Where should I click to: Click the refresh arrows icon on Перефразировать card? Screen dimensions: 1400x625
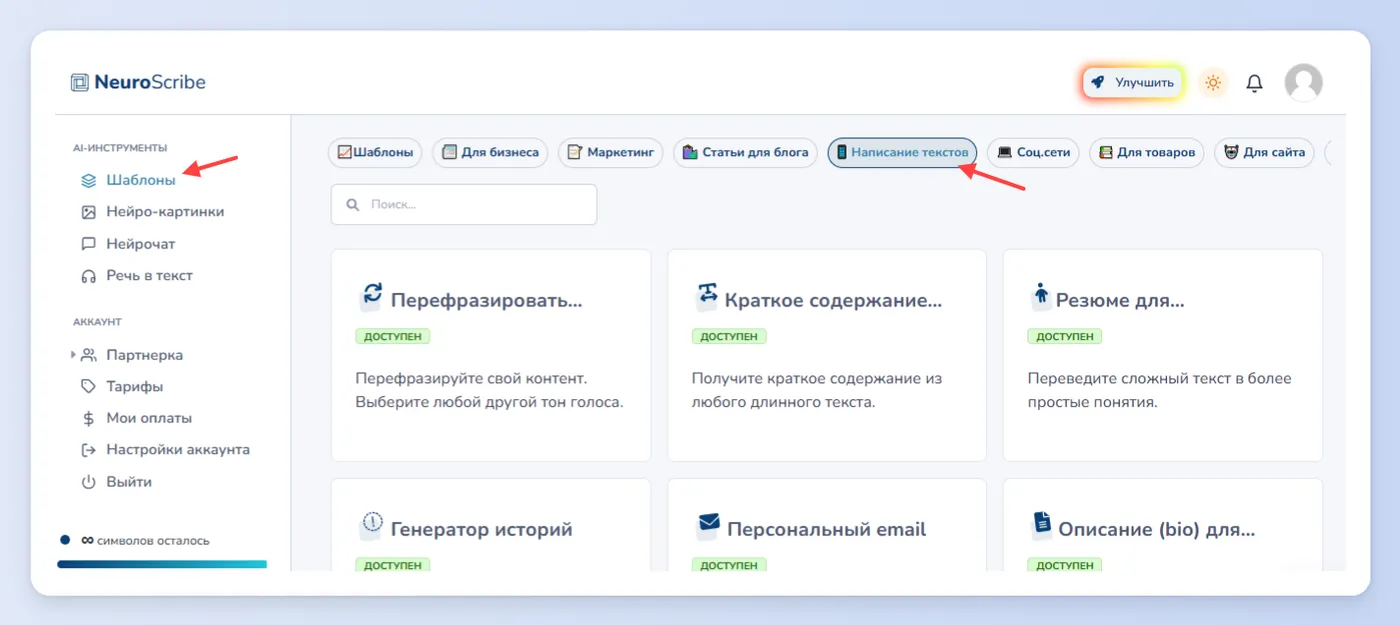[372, 295]
